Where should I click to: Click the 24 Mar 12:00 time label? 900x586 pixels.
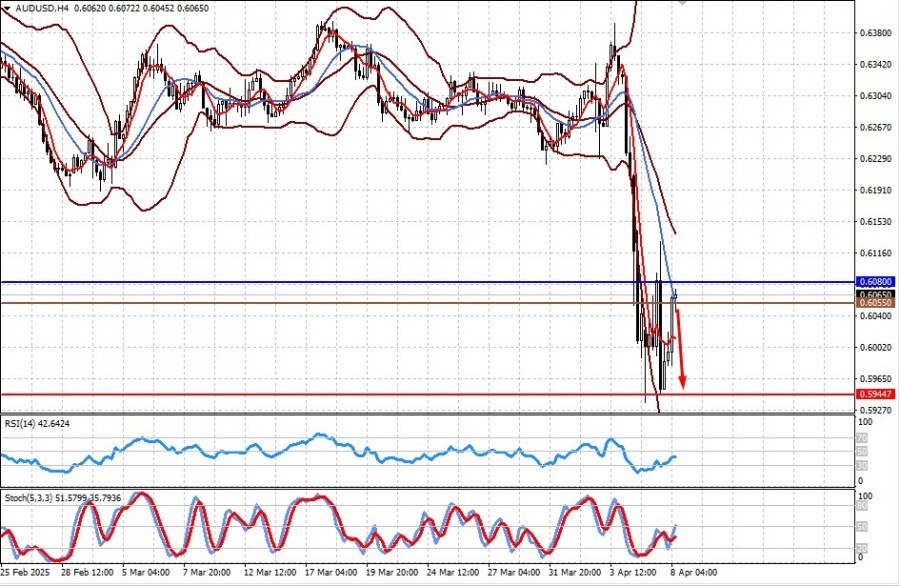point(453,573)
